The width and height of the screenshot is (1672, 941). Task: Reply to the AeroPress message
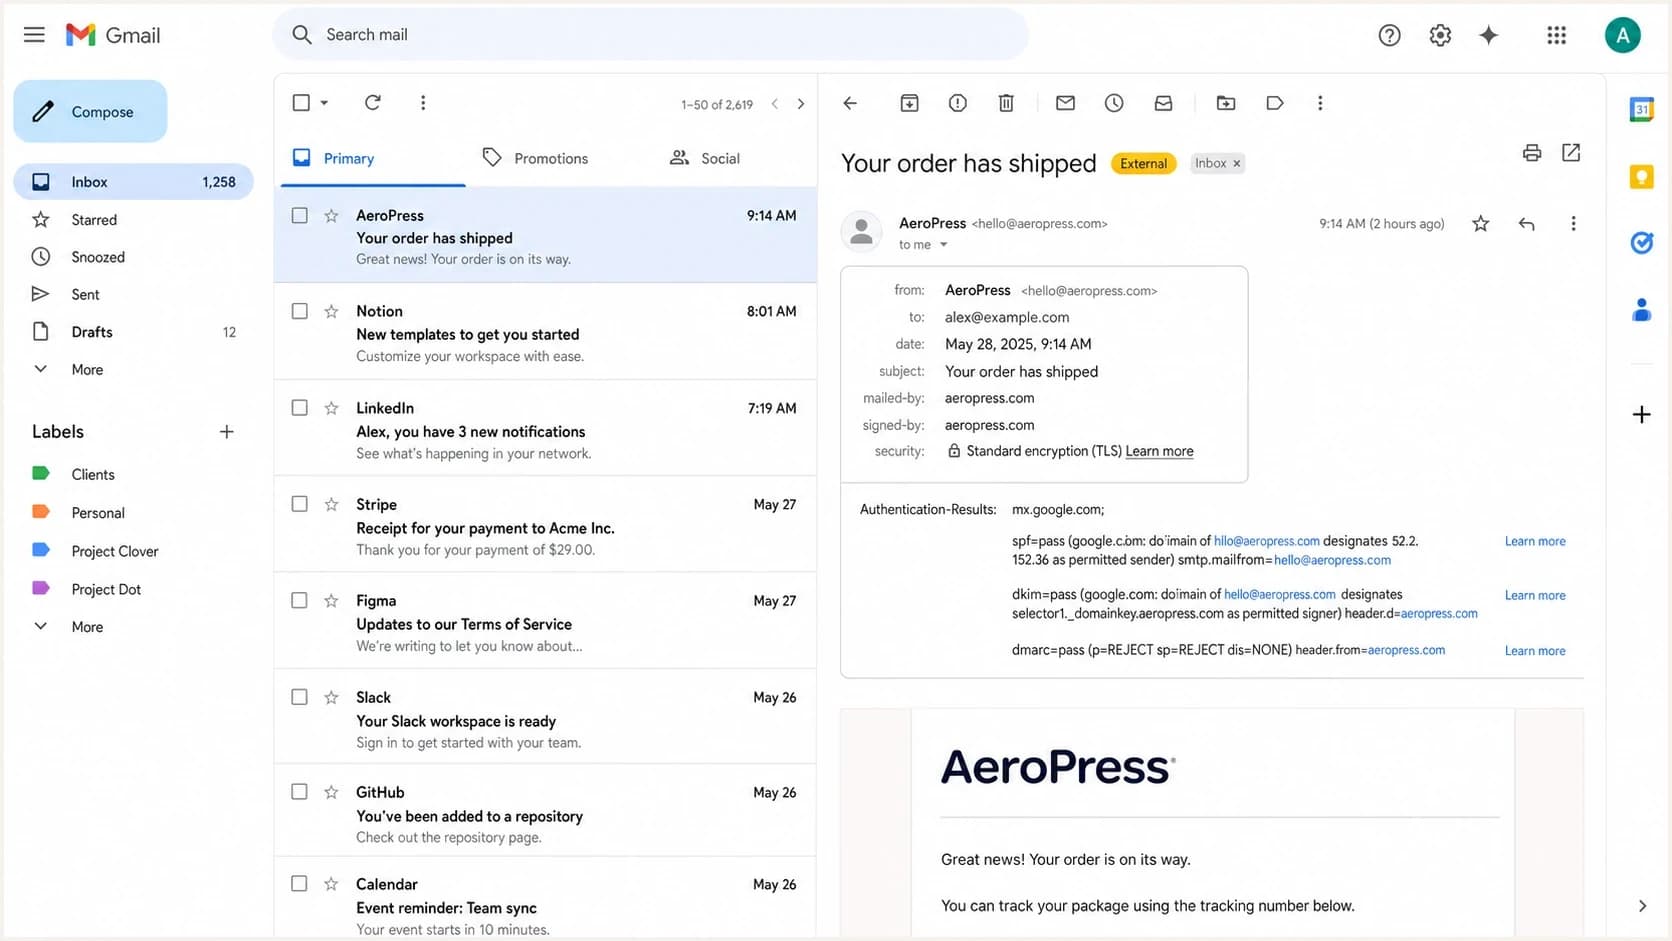click(1526, 224)
